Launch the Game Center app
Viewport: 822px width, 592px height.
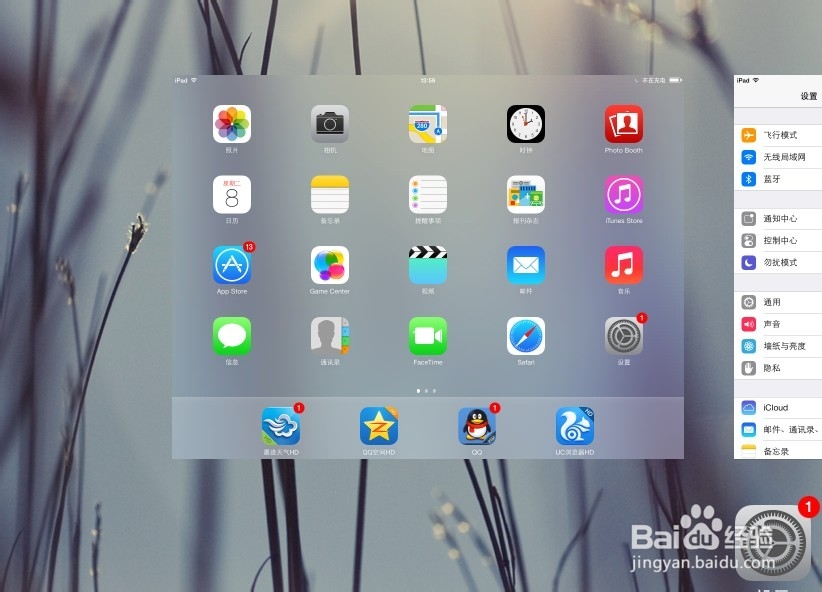330,265
